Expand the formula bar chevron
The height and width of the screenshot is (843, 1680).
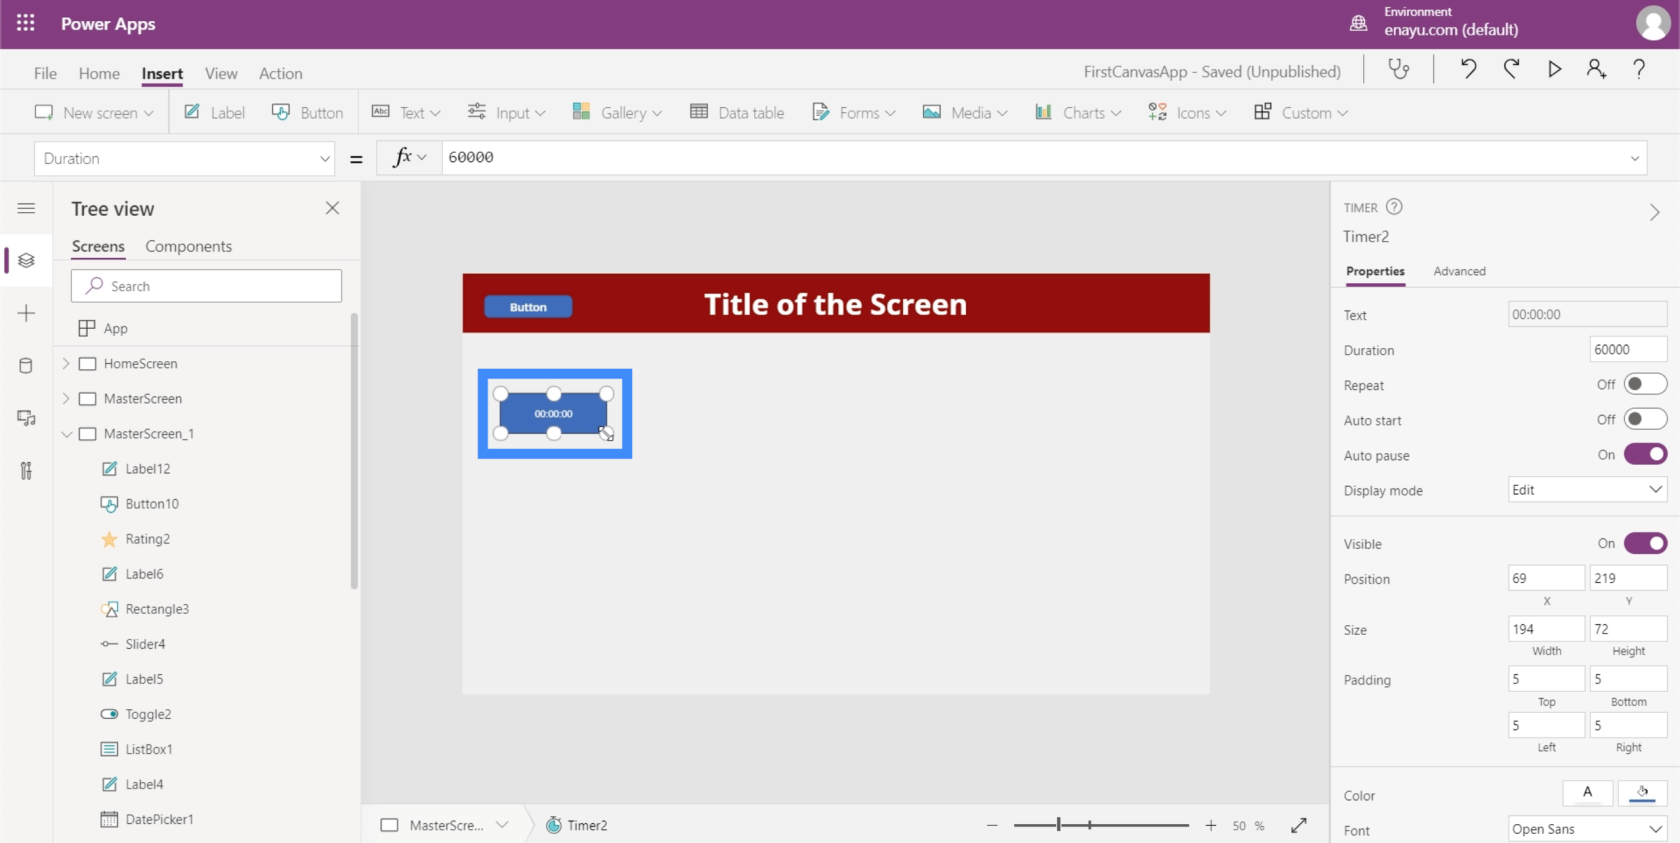1635,158
